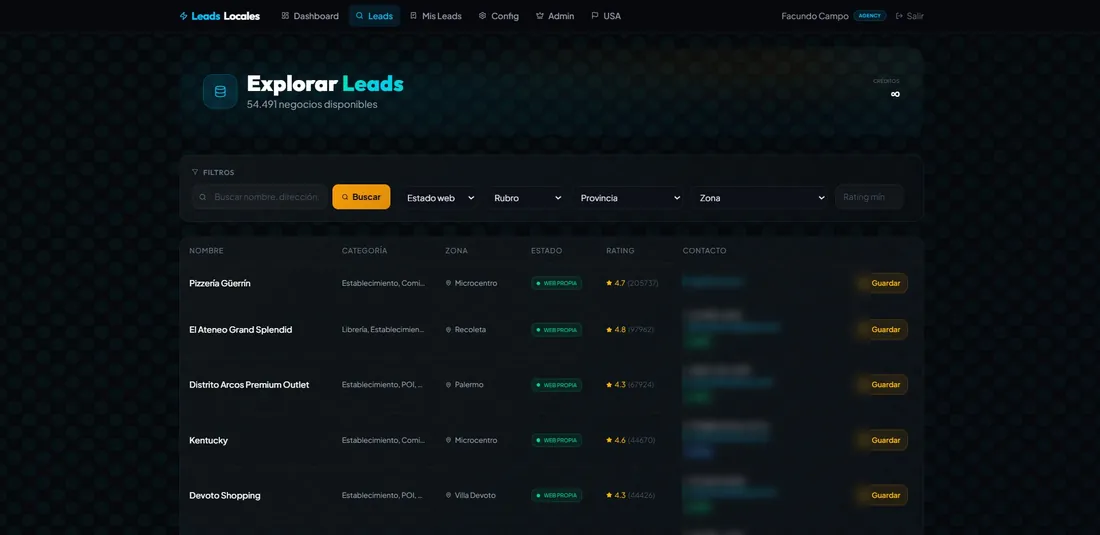Open the Provincia dropdown
Viewport: 1100px width, 535px height.
click(x=629, y=198)
